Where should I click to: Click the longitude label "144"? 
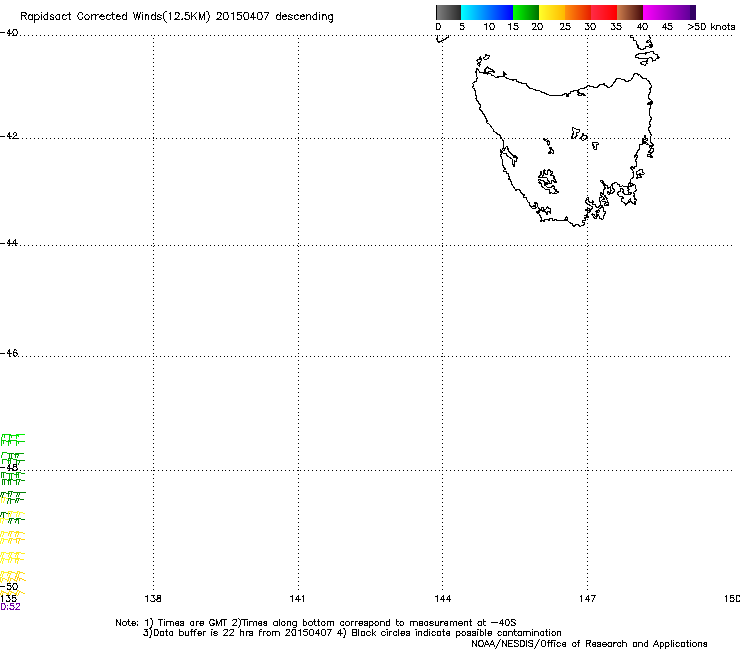pyautogui.click(x=443, y=599)
